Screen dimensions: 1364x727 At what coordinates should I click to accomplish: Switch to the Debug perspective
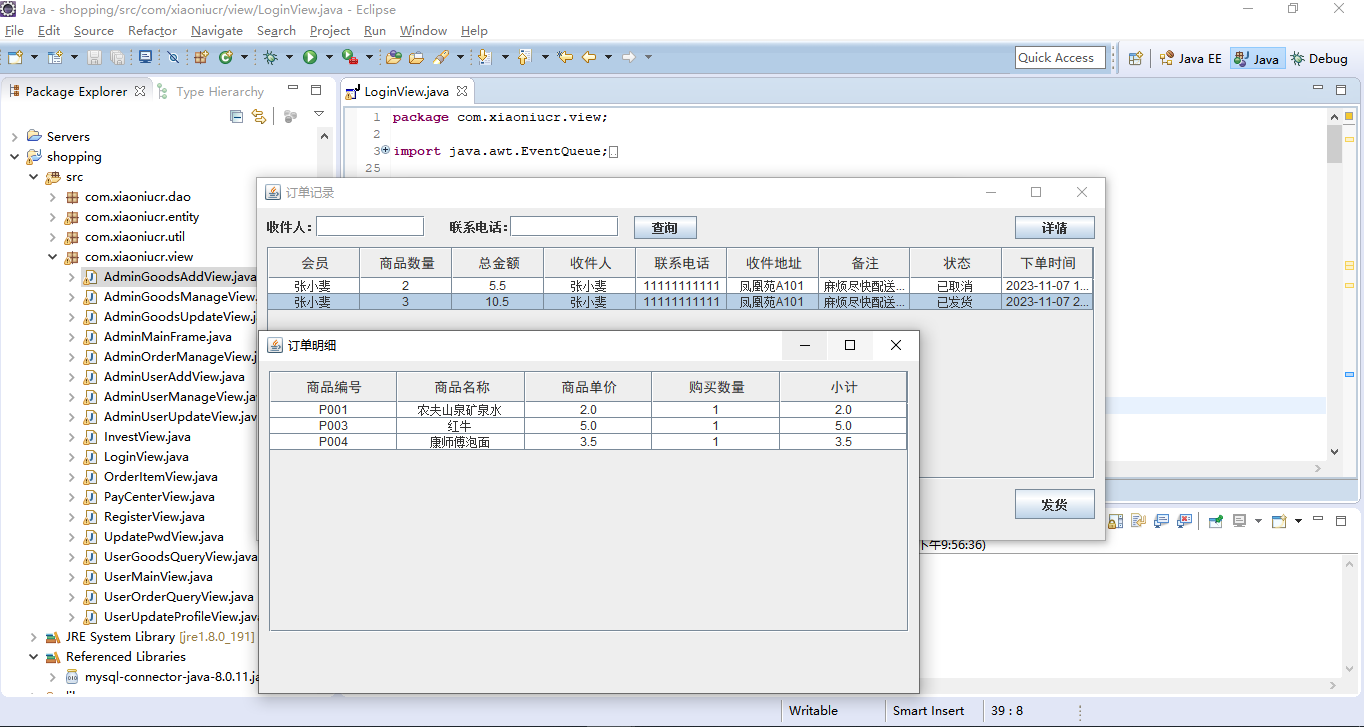click(1318, 58)
